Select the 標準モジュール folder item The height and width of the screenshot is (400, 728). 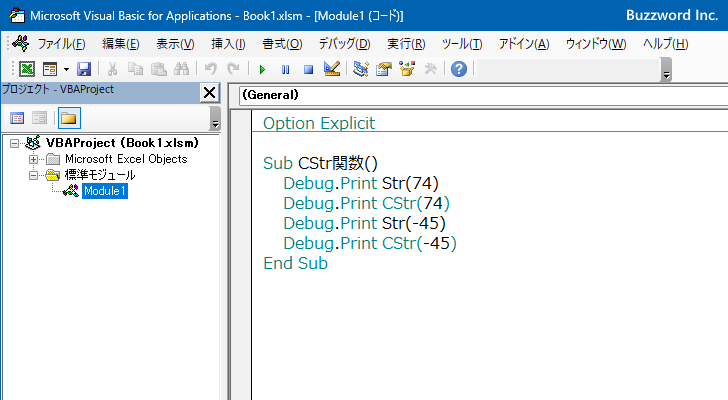[100, 175]
